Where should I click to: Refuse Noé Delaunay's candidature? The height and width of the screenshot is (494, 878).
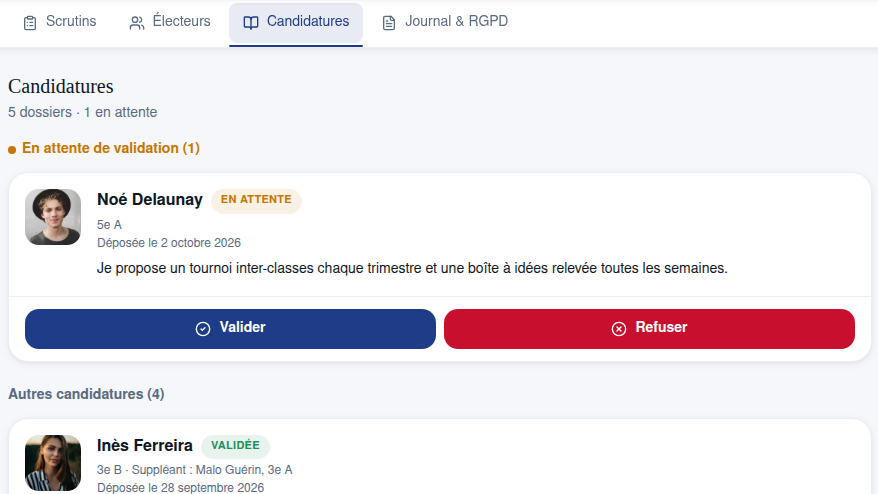click(649, 329)
